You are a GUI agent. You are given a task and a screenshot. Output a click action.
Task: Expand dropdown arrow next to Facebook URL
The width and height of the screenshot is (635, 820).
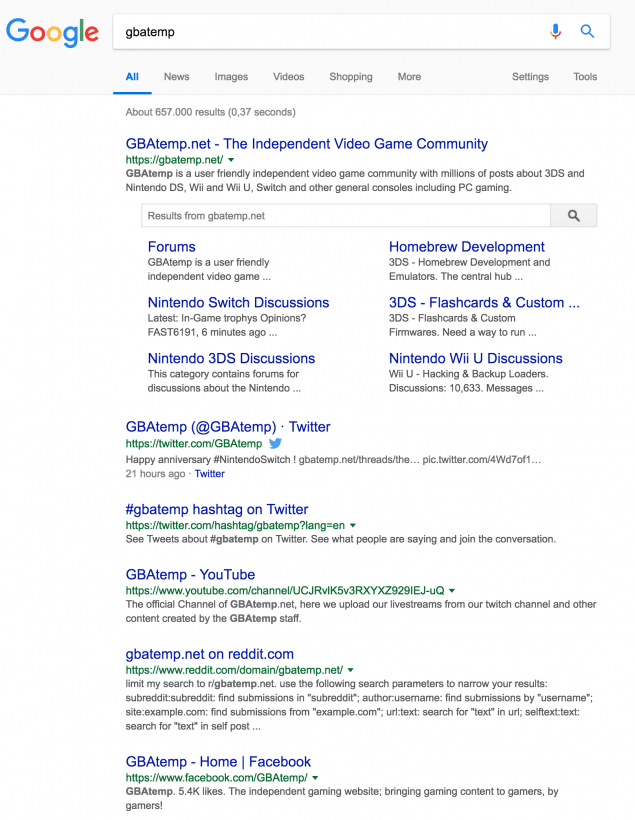click(315, 777)
